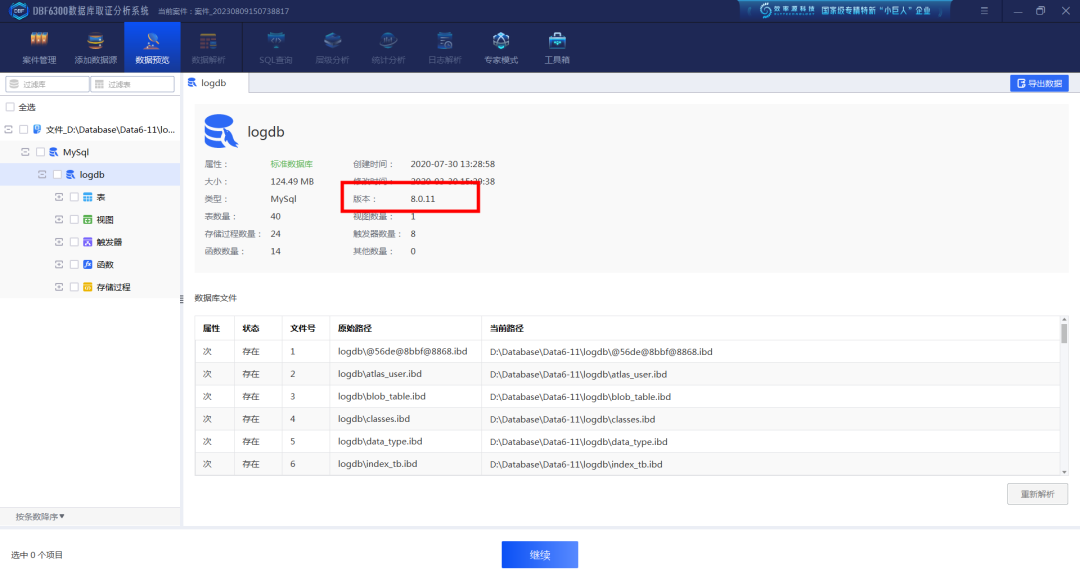
Task: Open 日志解析 log parsing
Action: point(444,48)
